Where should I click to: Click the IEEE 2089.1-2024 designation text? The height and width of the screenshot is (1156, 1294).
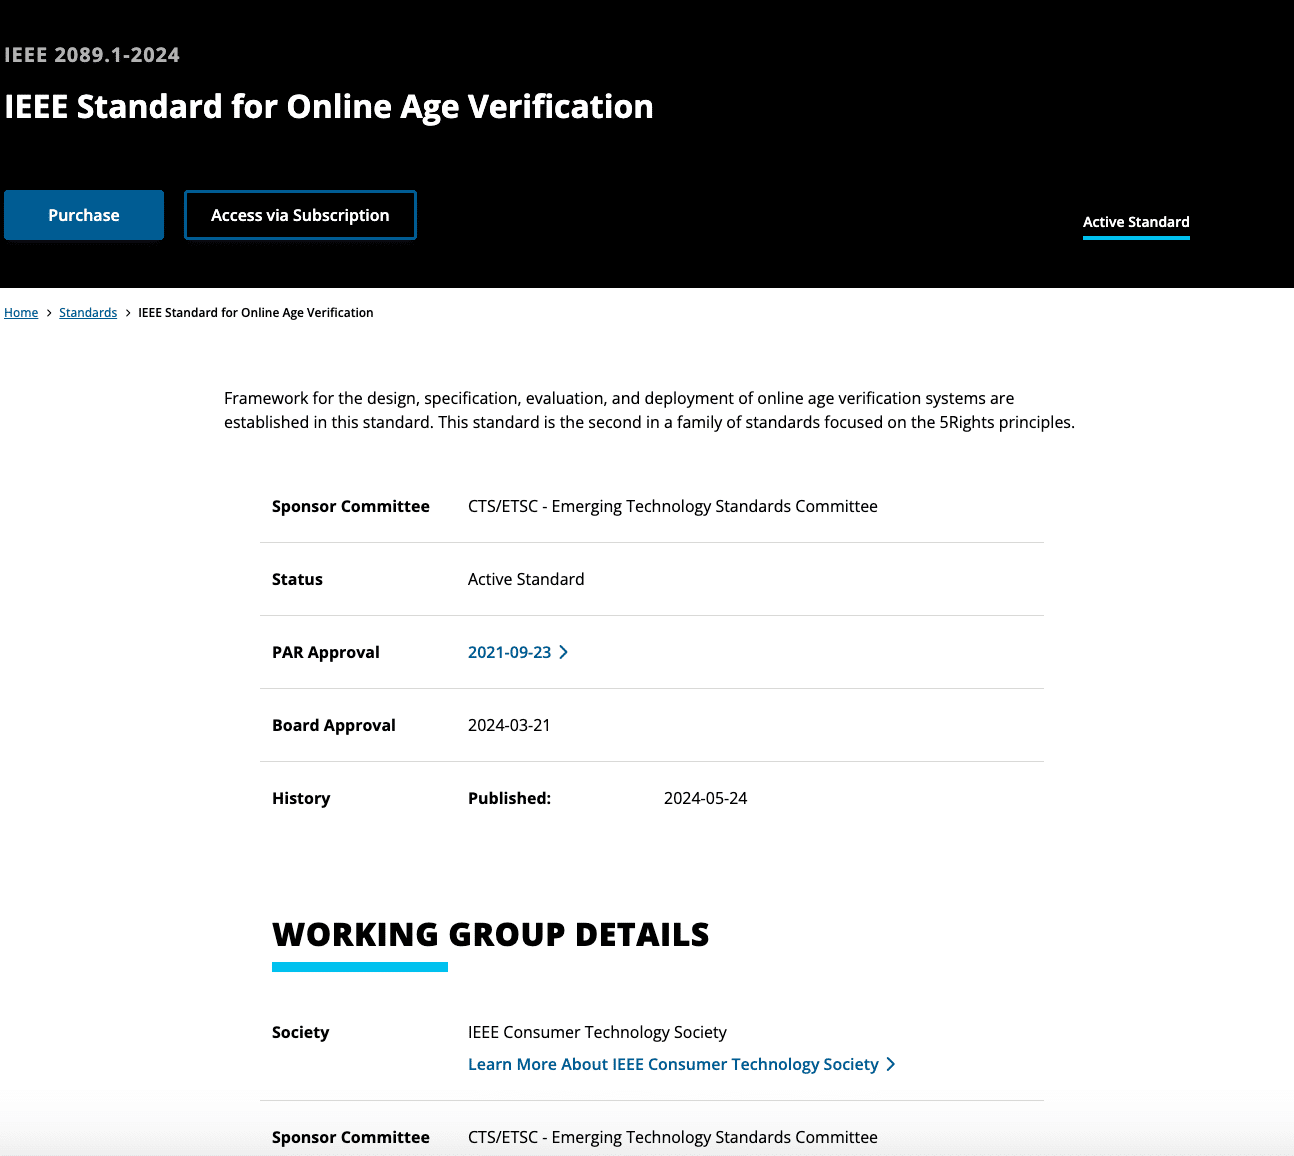[92, 55]
